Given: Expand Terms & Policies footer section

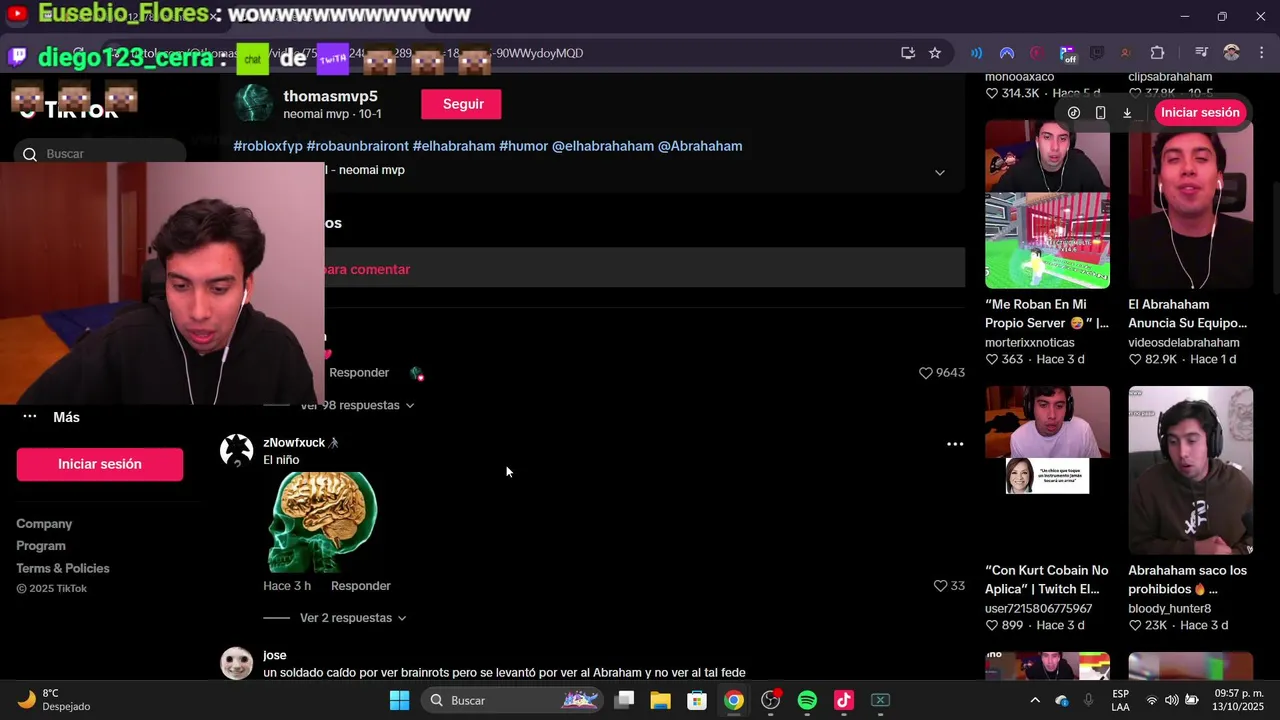Looking at the screenshot, I should pos(63,568).
